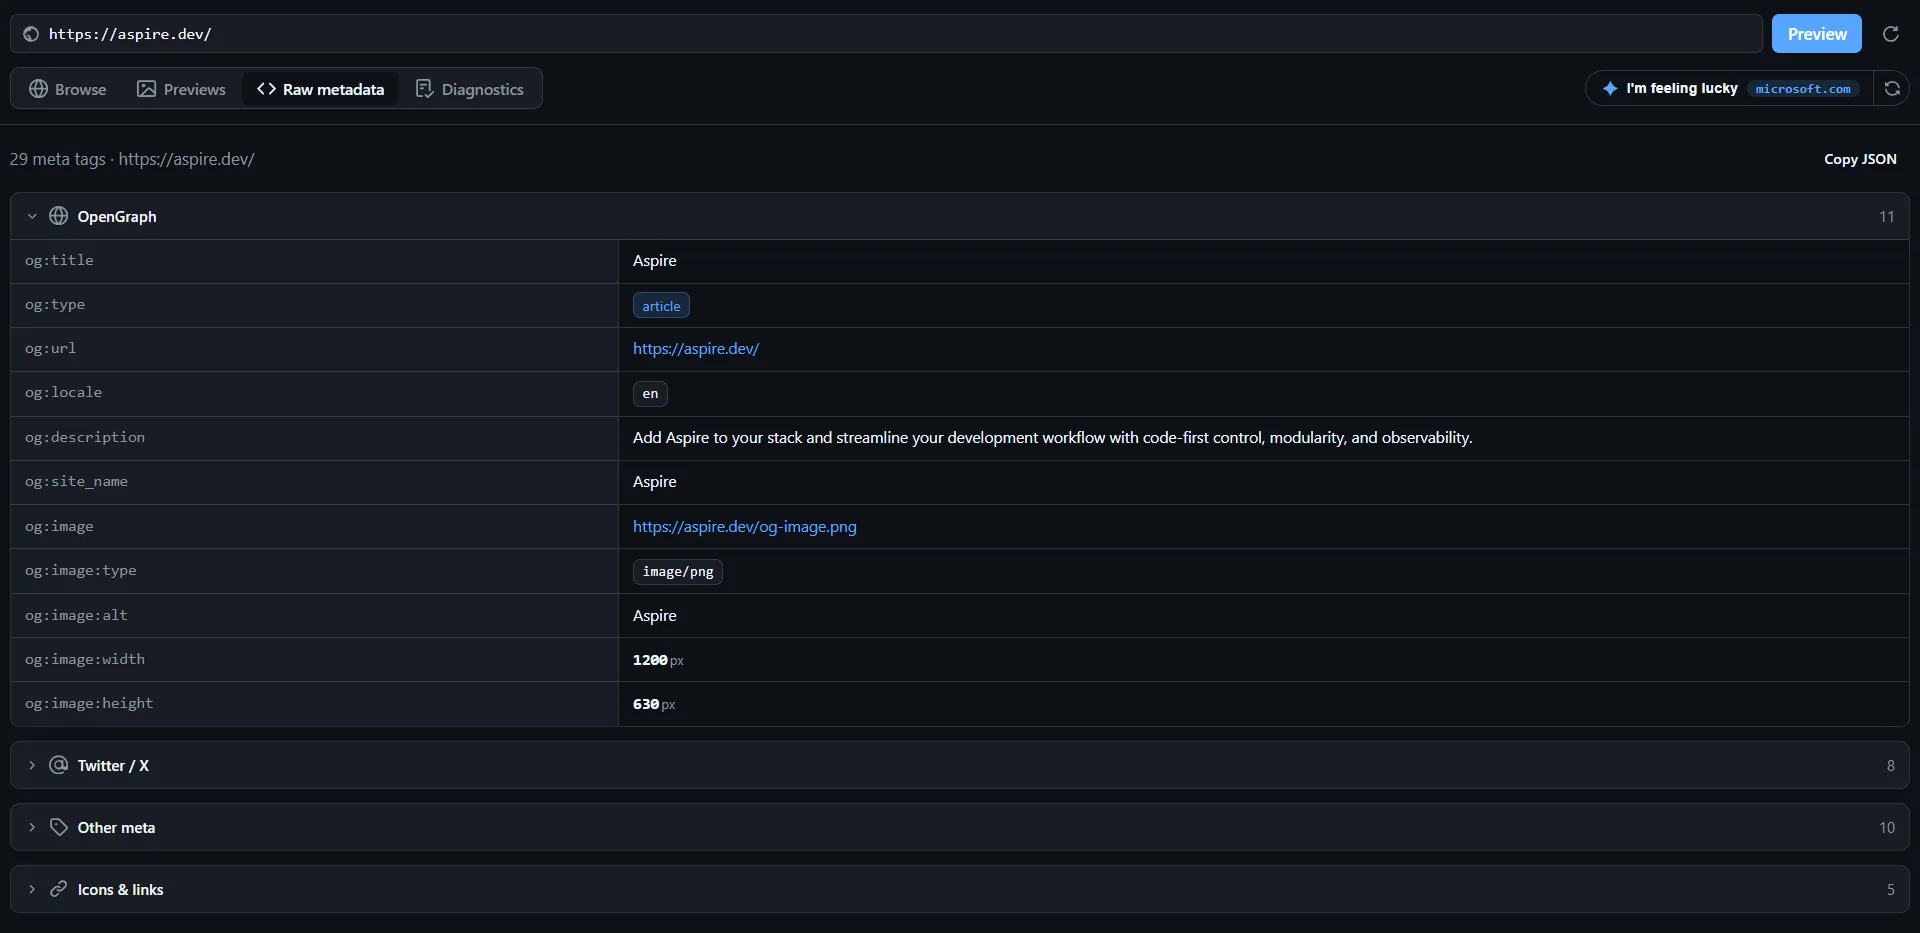This screenshot has width=1920, height=933.
Task: Click the OpenGraph globe section icon
Action: coord(59,216)
